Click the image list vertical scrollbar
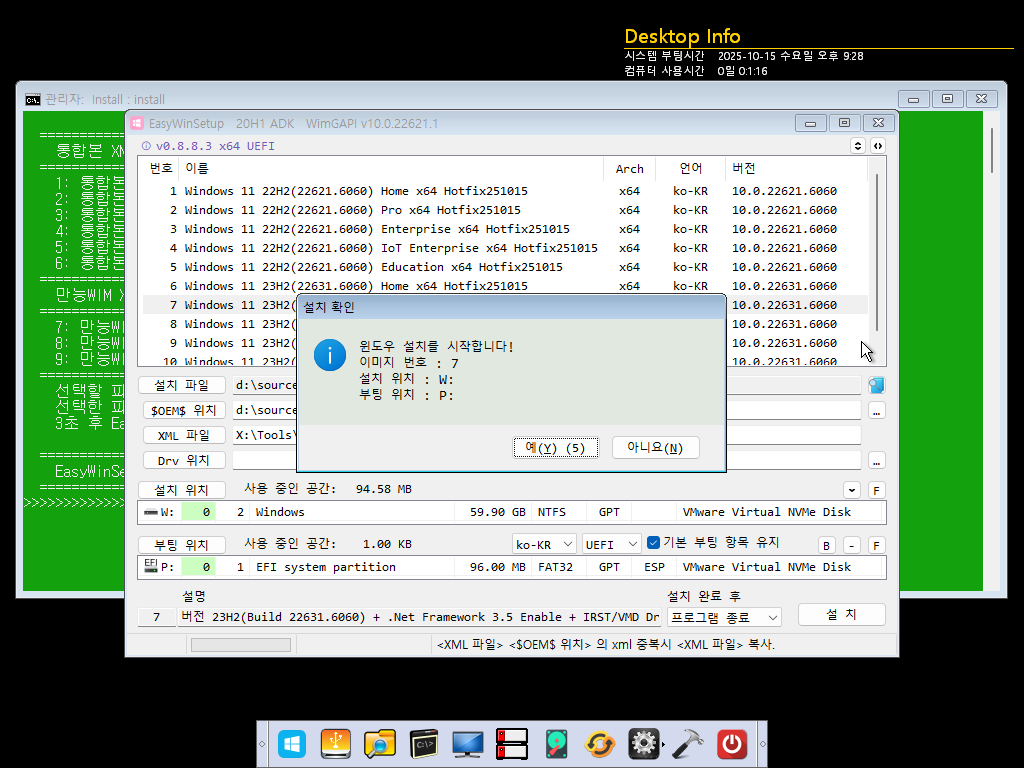Screen dimensions: 1024x768 coord(876,261)
